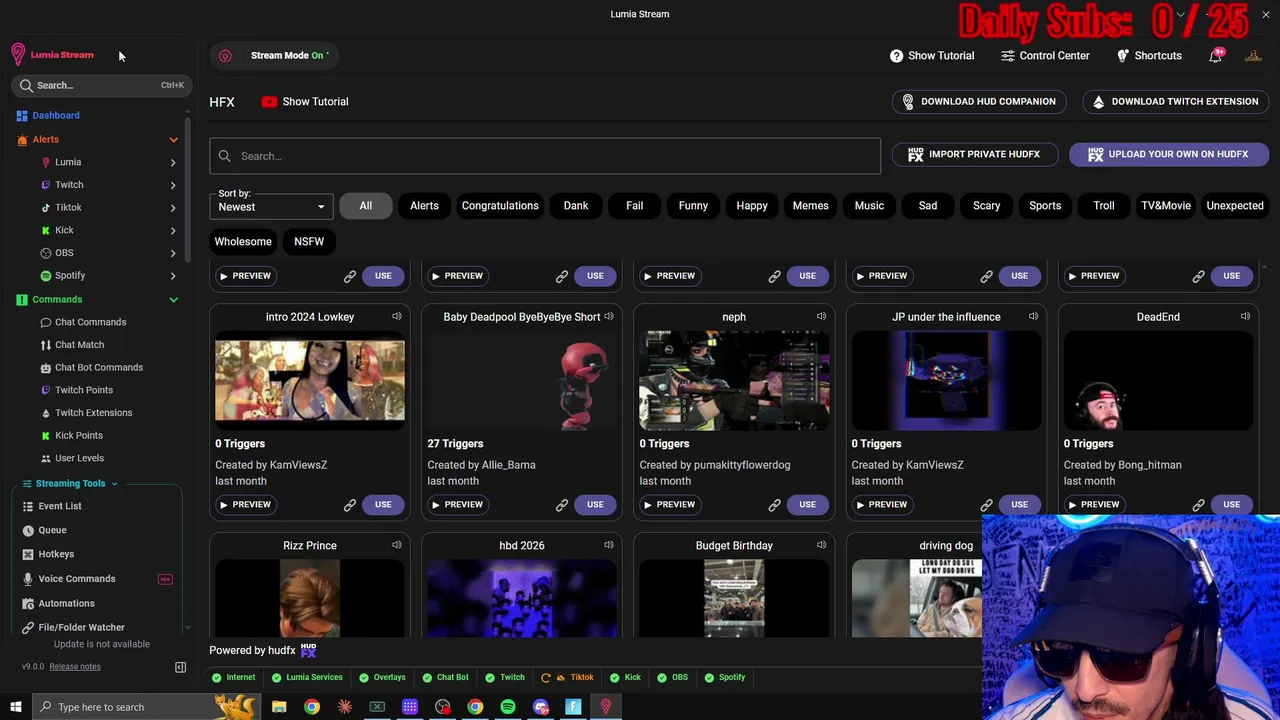Expand the Spotify alerts item
This screenshot has height=720, width=1280.
tap(173, 276)
